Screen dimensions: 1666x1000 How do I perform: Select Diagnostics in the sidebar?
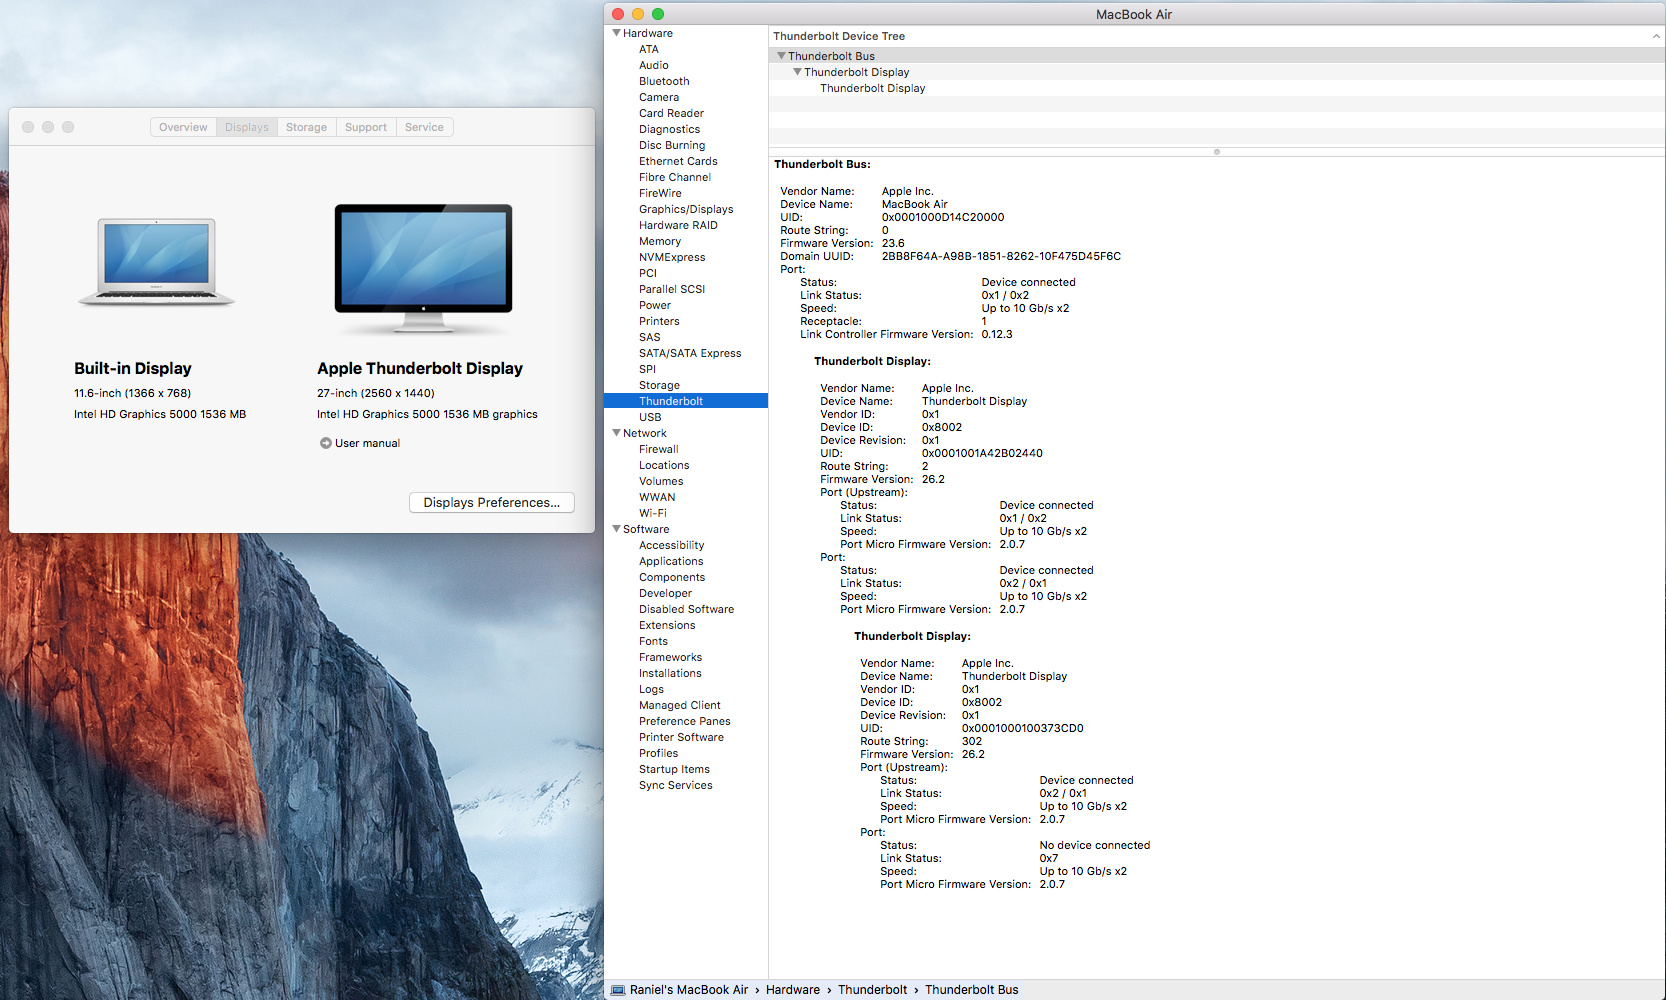pos(669,129)
